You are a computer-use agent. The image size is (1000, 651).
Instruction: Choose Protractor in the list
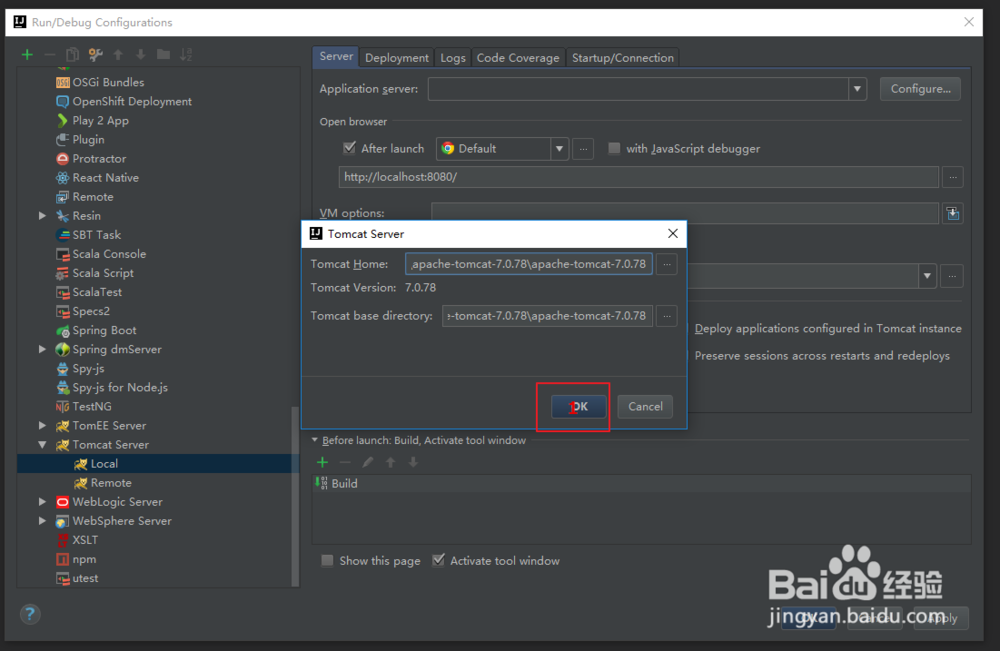[x=91, y=159]
